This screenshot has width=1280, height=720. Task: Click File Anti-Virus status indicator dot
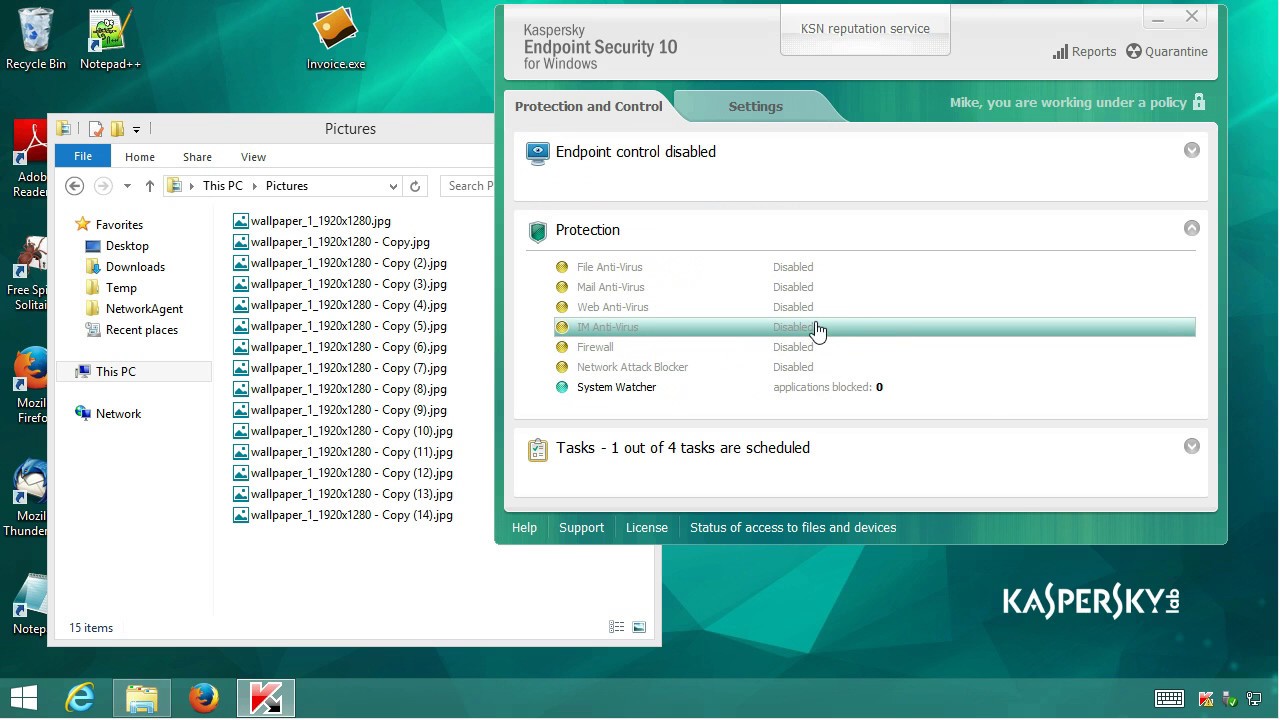tap(562, 267)
